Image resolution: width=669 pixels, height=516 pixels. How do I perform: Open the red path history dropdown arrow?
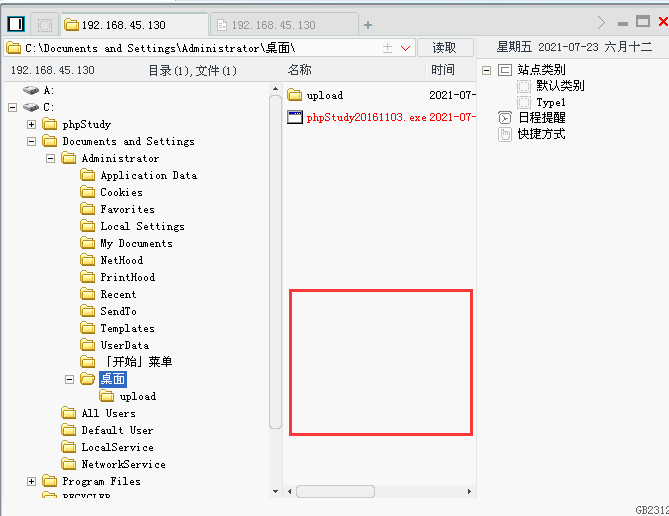click(x=405, y=48)
